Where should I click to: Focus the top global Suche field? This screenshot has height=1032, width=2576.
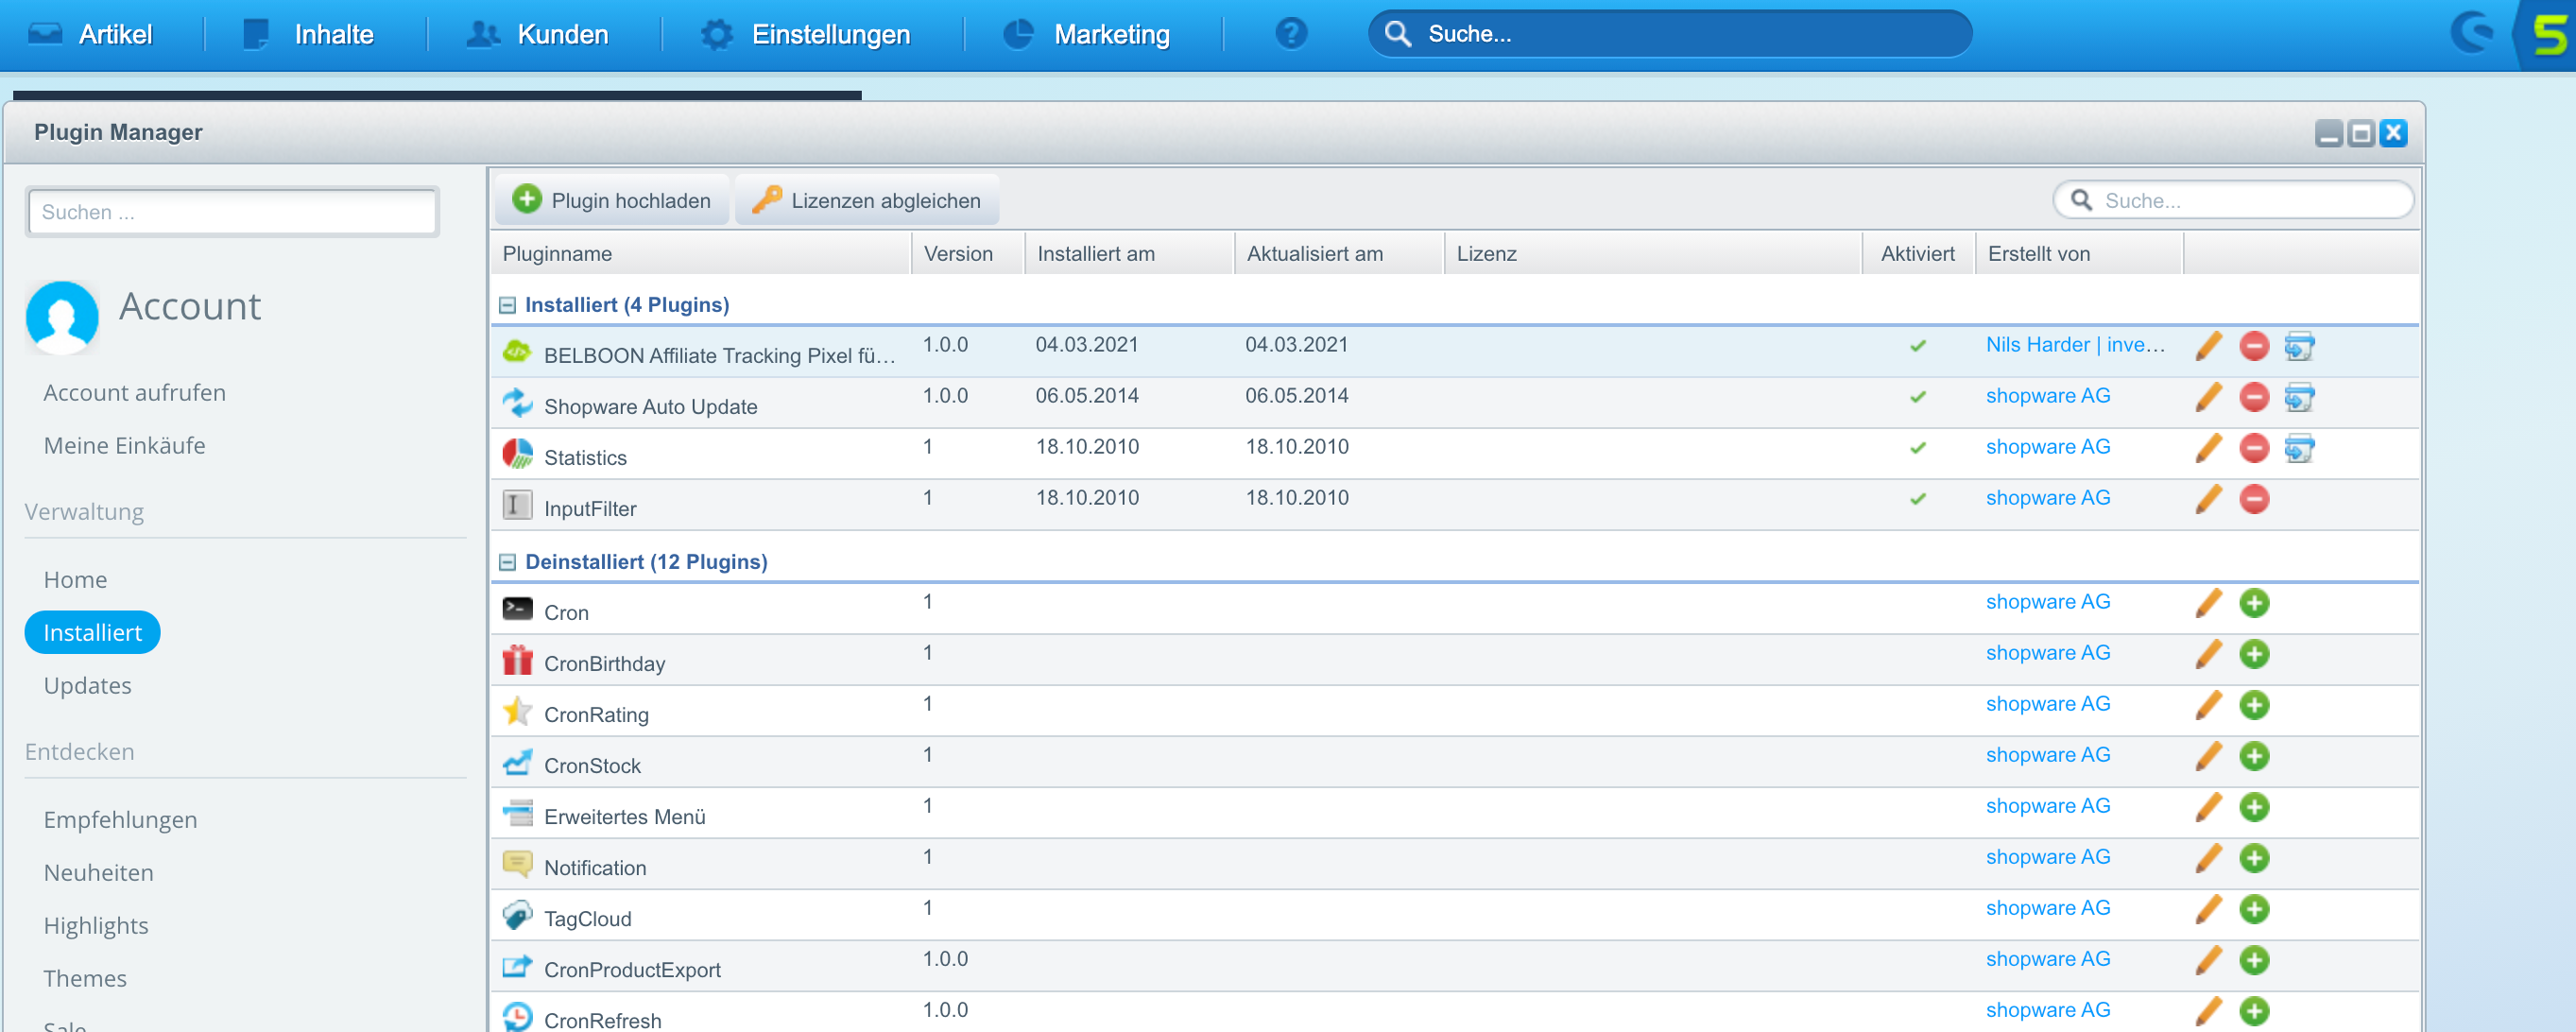pyautogui.click(x=1670, y=34)
